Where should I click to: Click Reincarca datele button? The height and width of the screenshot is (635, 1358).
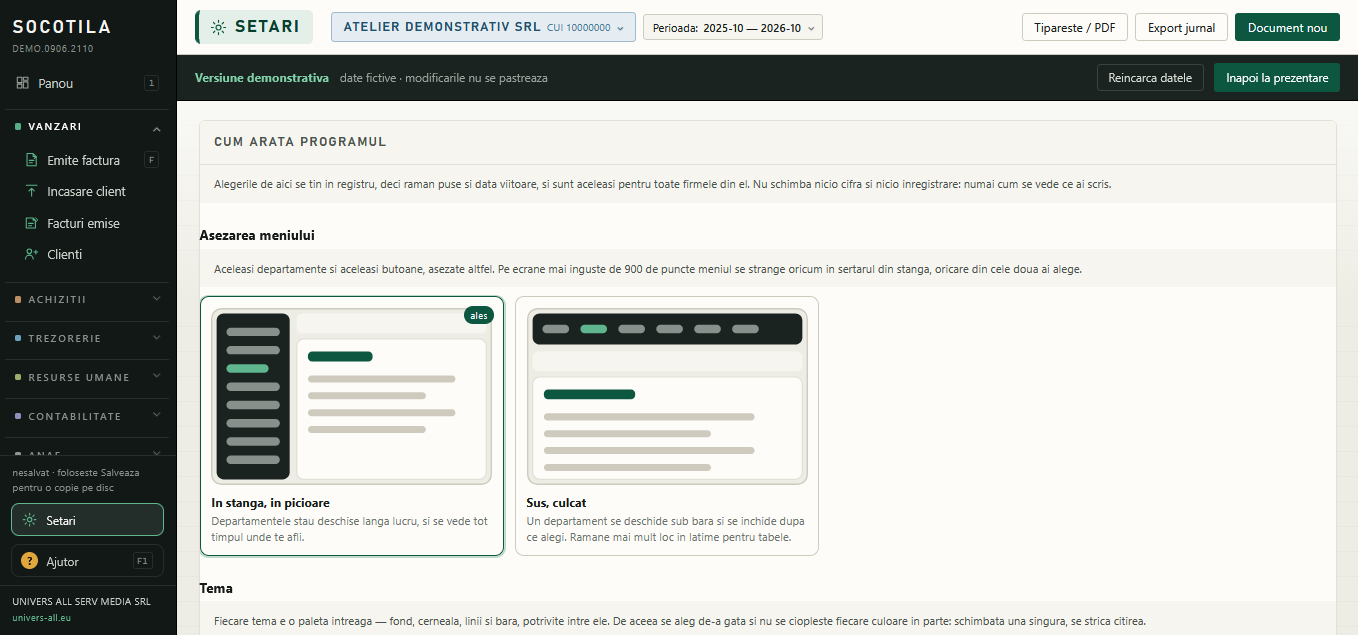click(1151, 78)
